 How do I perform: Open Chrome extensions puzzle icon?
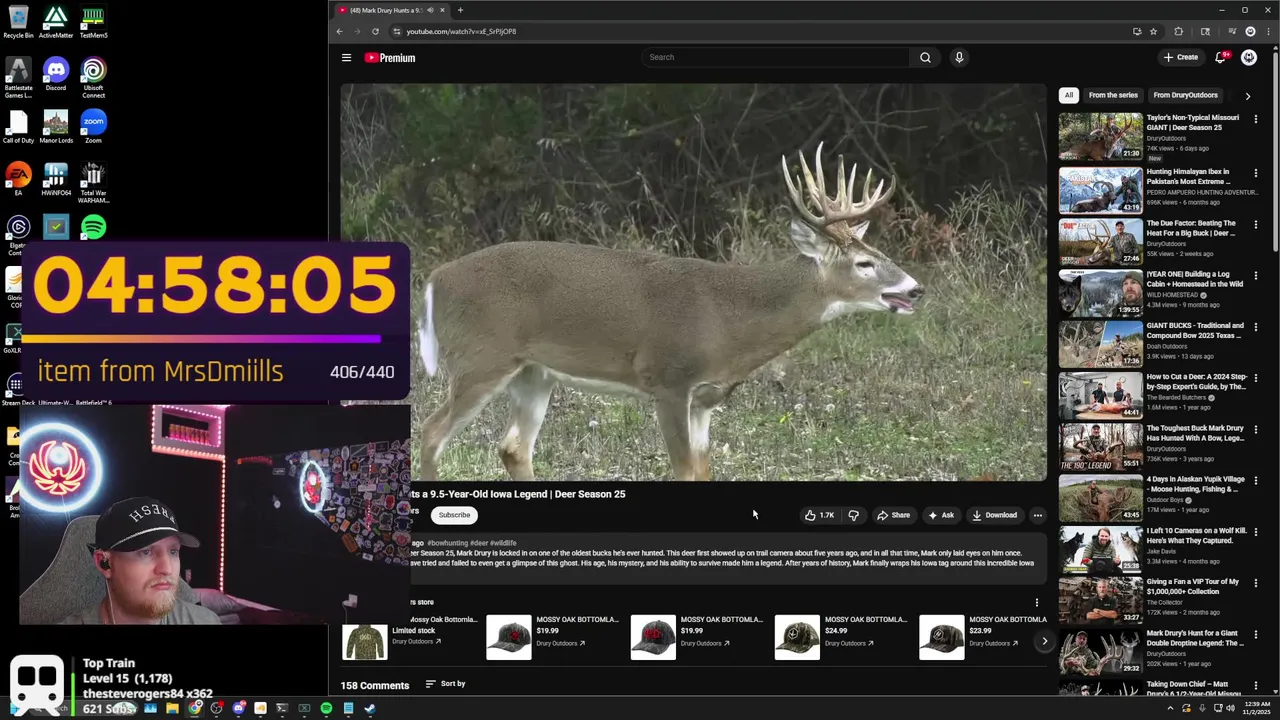click(1178, 31)
